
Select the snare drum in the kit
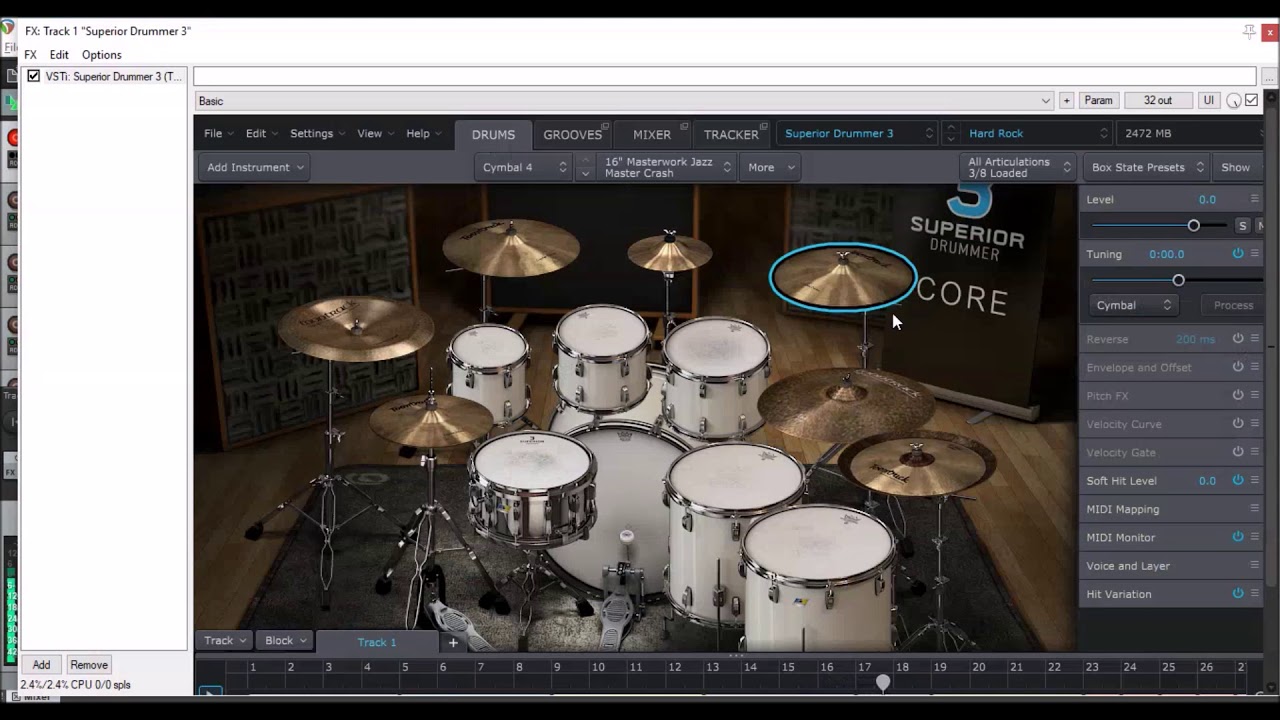click(532, 487)
